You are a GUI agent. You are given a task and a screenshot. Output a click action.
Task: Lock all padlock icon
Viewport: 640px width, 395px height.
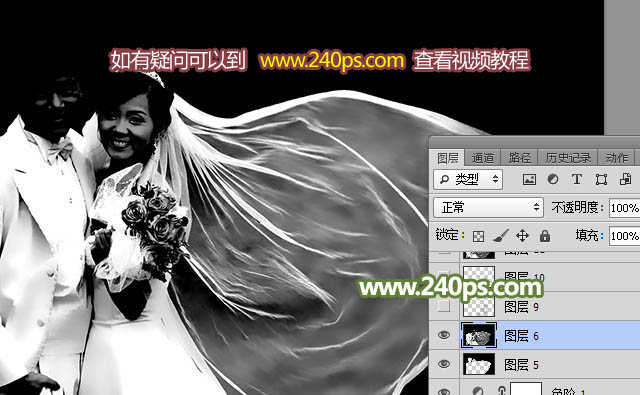pos(545,235)
